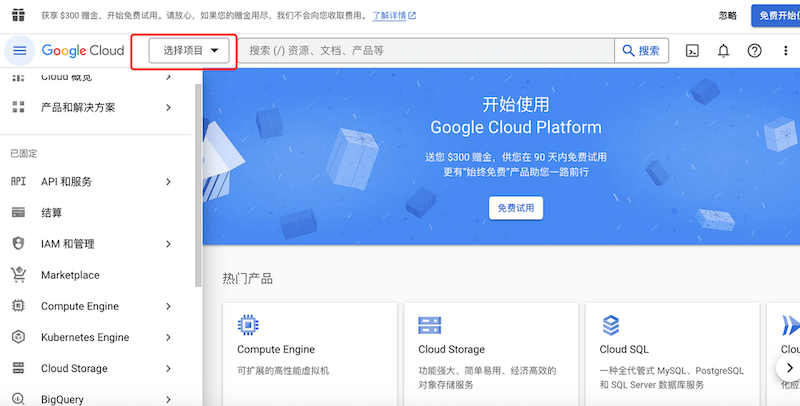800x406 pixels.
Task: Click the Kubernetes Engine sidebar icon
Action: (x=18, y=338)
